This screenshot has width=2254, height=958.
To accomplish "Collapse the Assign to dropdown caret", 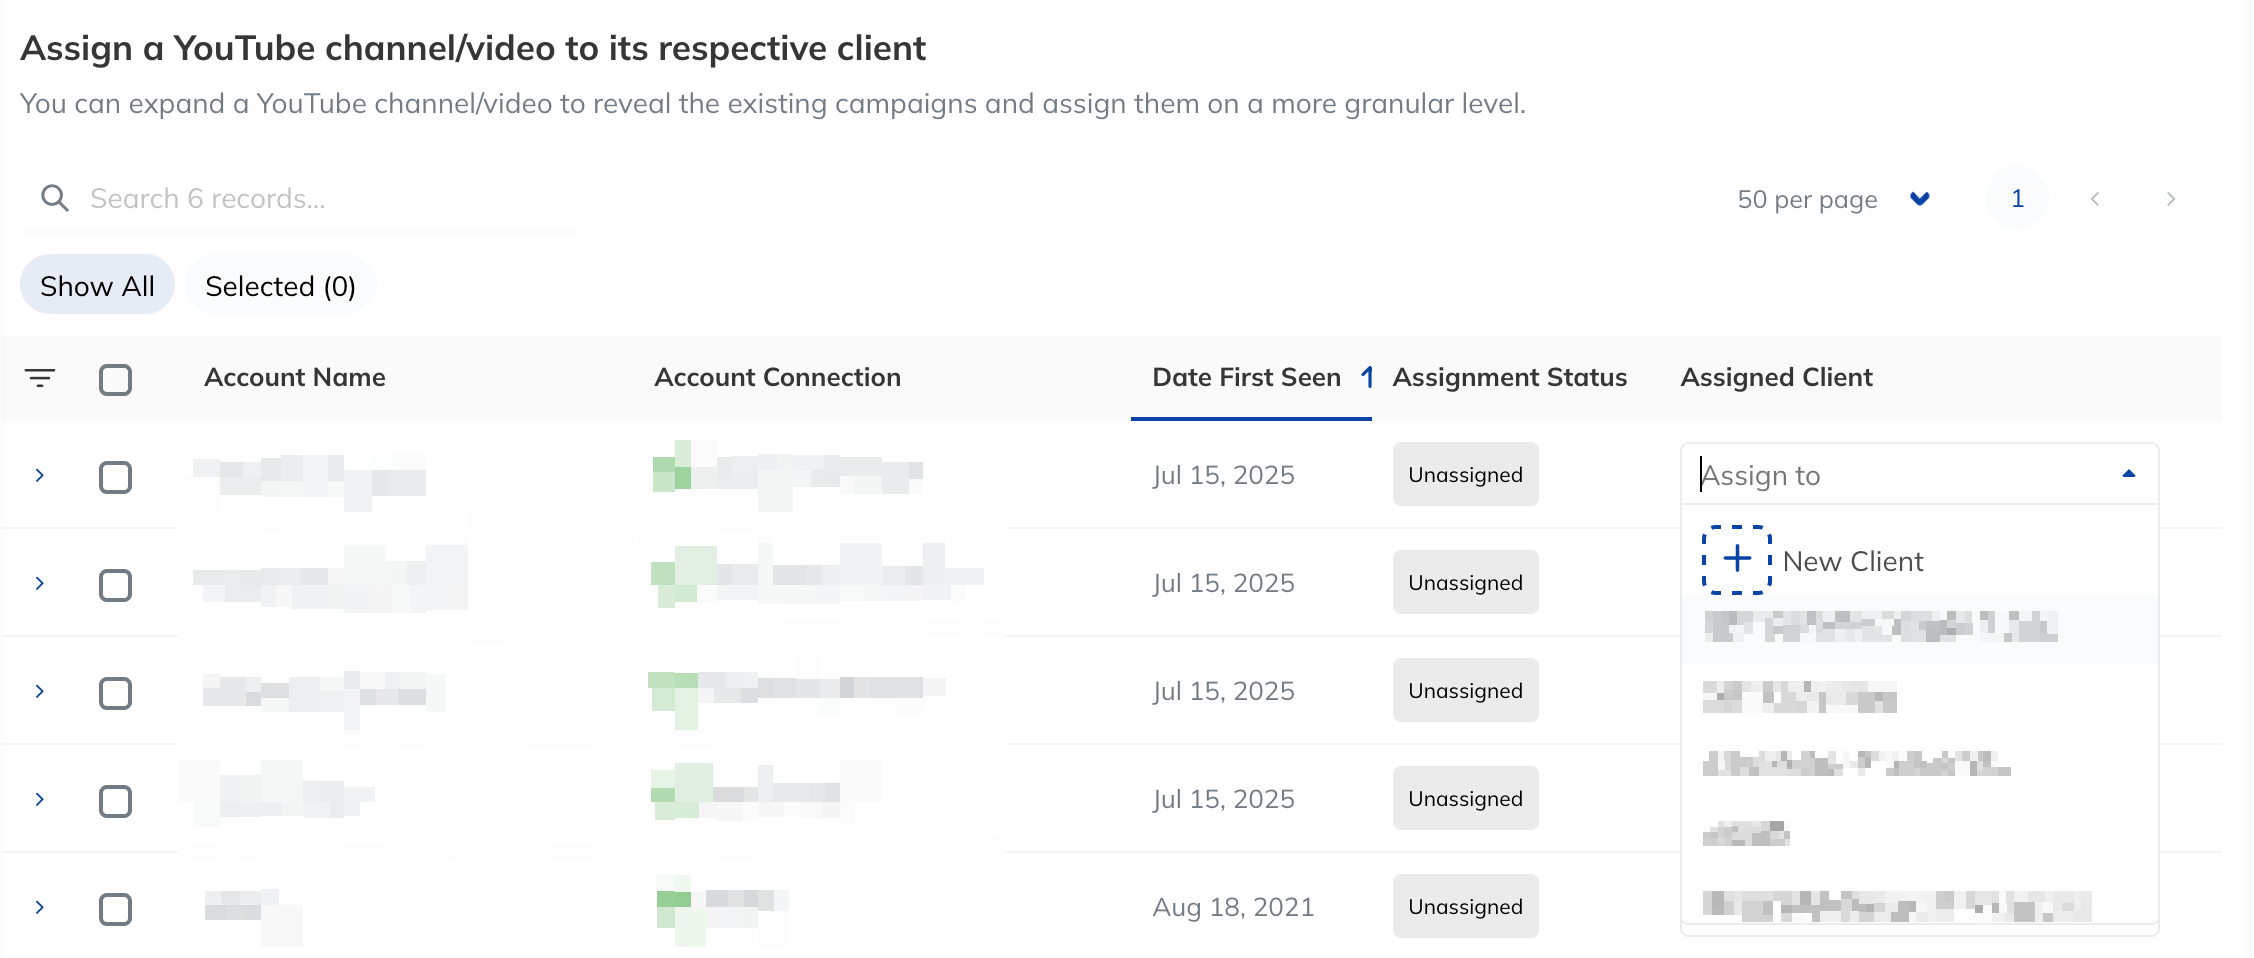I will [x=2129, y=474].
